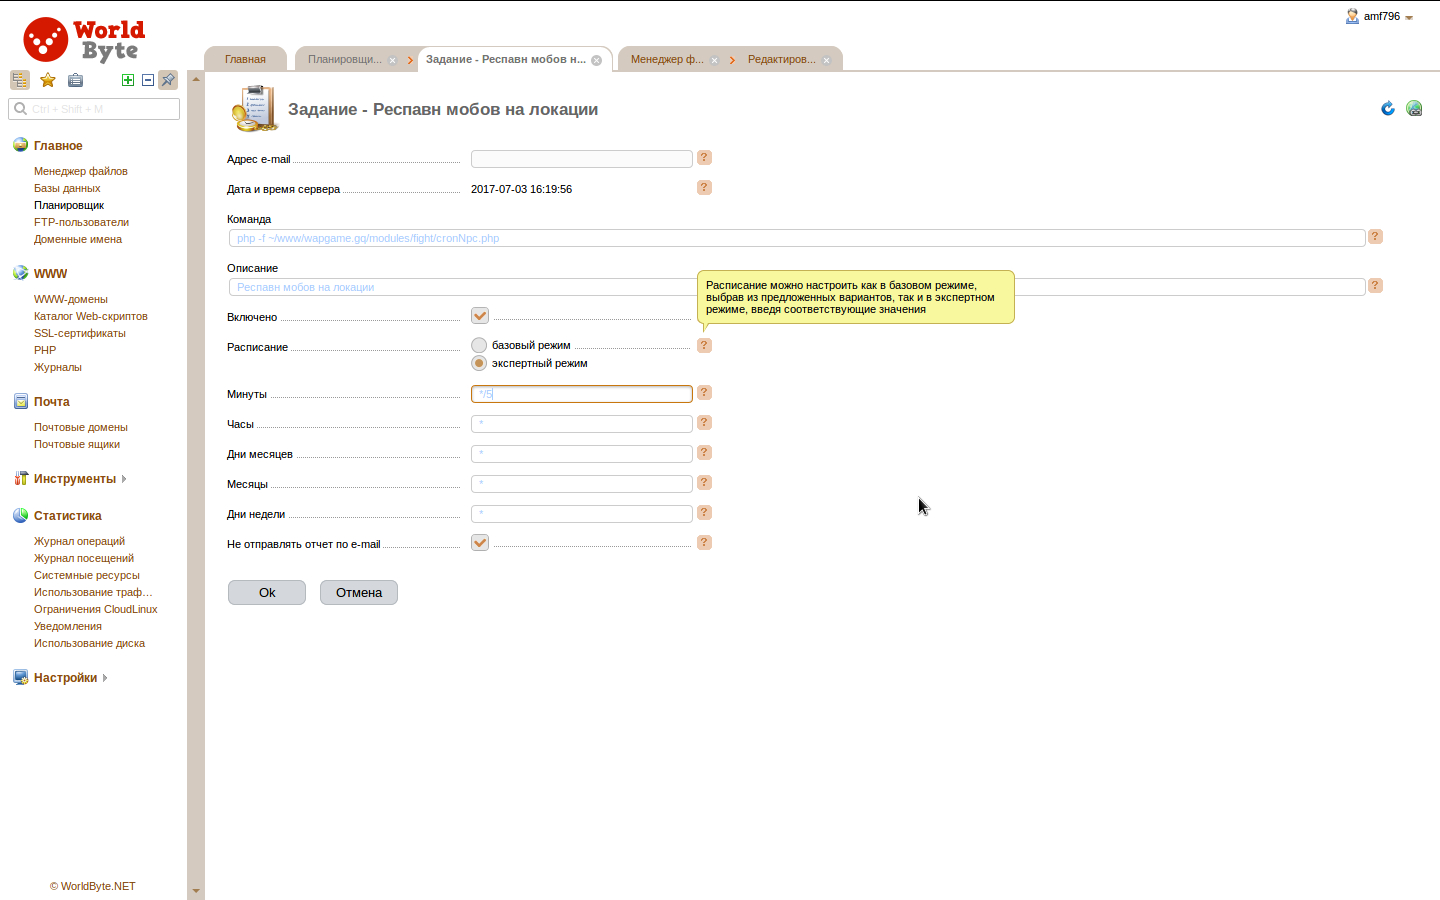Screen dimensions: 1440x900
Task: Close the Планировщик tab
Action: (x=392, y=60)
